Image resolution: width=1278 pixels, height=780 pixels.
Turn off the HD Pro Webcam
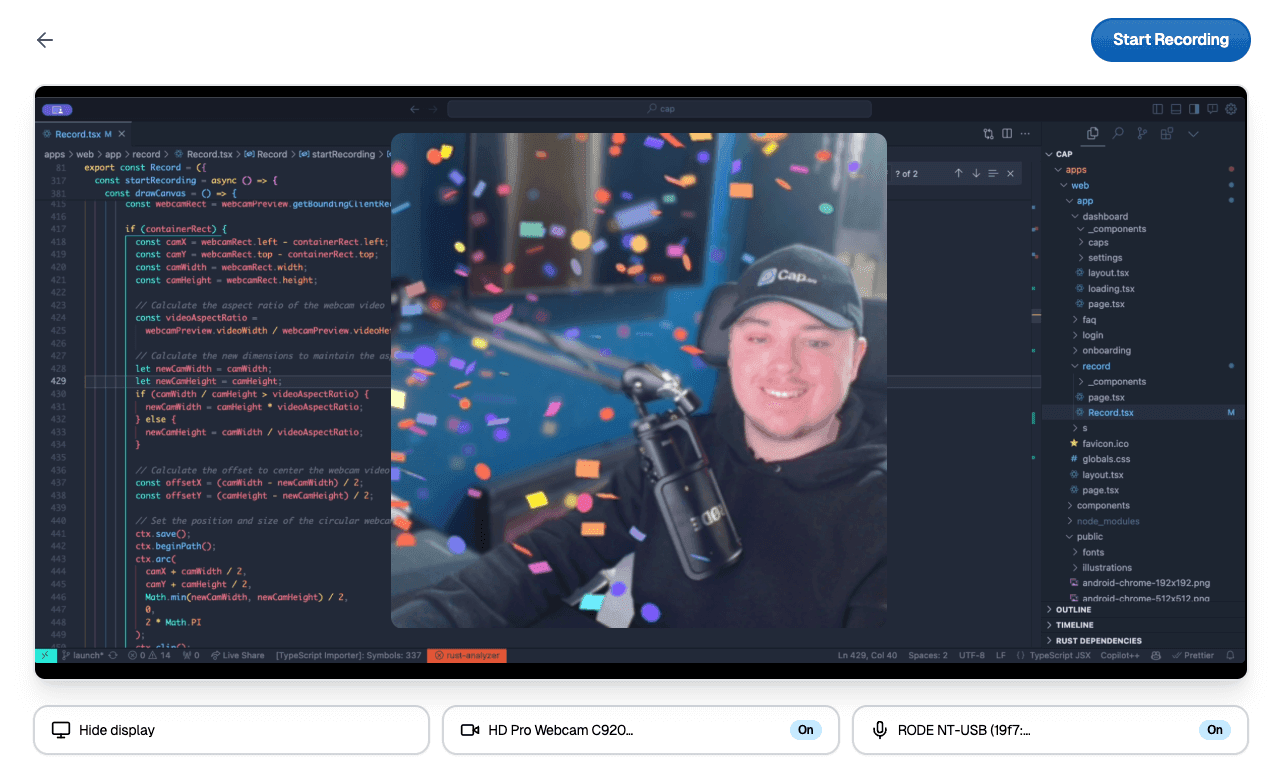[x=805, y=730]
